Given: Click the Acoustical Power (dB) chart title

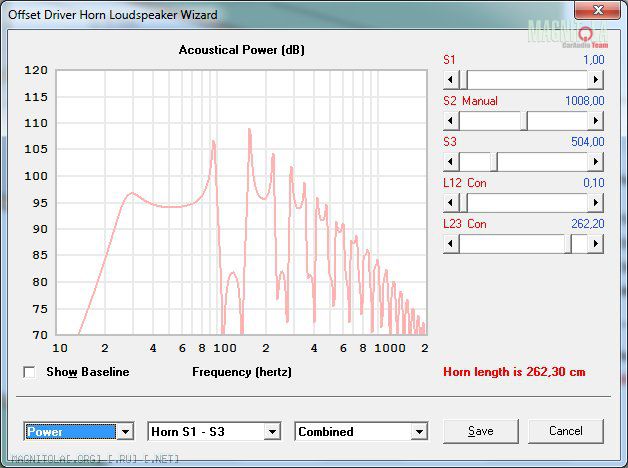Looking at the screenshot, I should pos(242,50).
